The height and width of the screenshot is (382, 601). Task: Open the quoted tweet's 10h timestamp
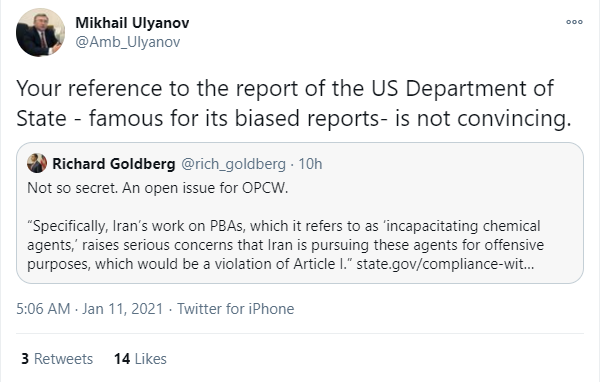point(310,164)
